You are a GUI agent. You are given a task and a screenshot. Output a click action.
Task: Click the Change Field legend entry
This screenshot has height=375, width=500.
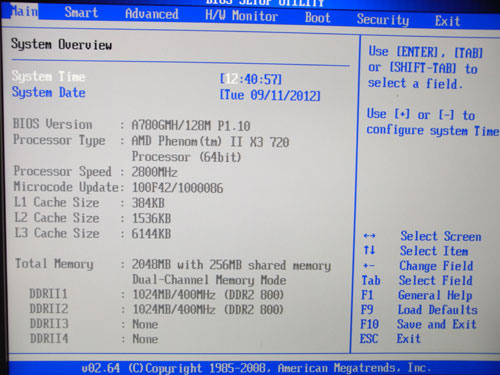click(436, 266)
